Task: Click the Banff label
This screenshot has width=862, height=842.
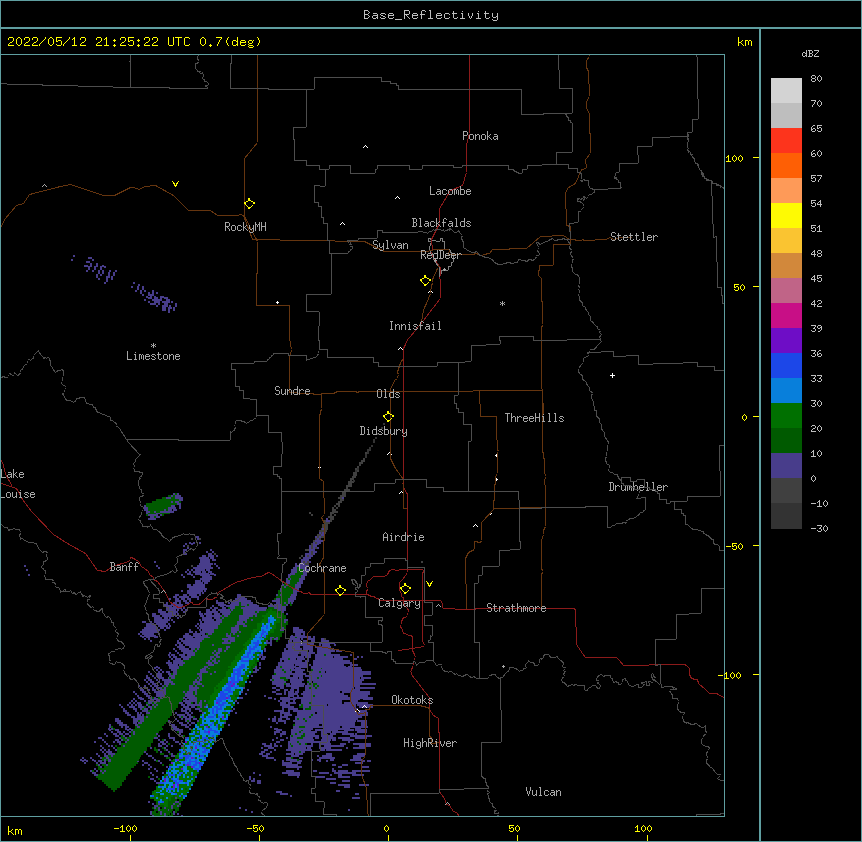Action: tap(124, 567)
